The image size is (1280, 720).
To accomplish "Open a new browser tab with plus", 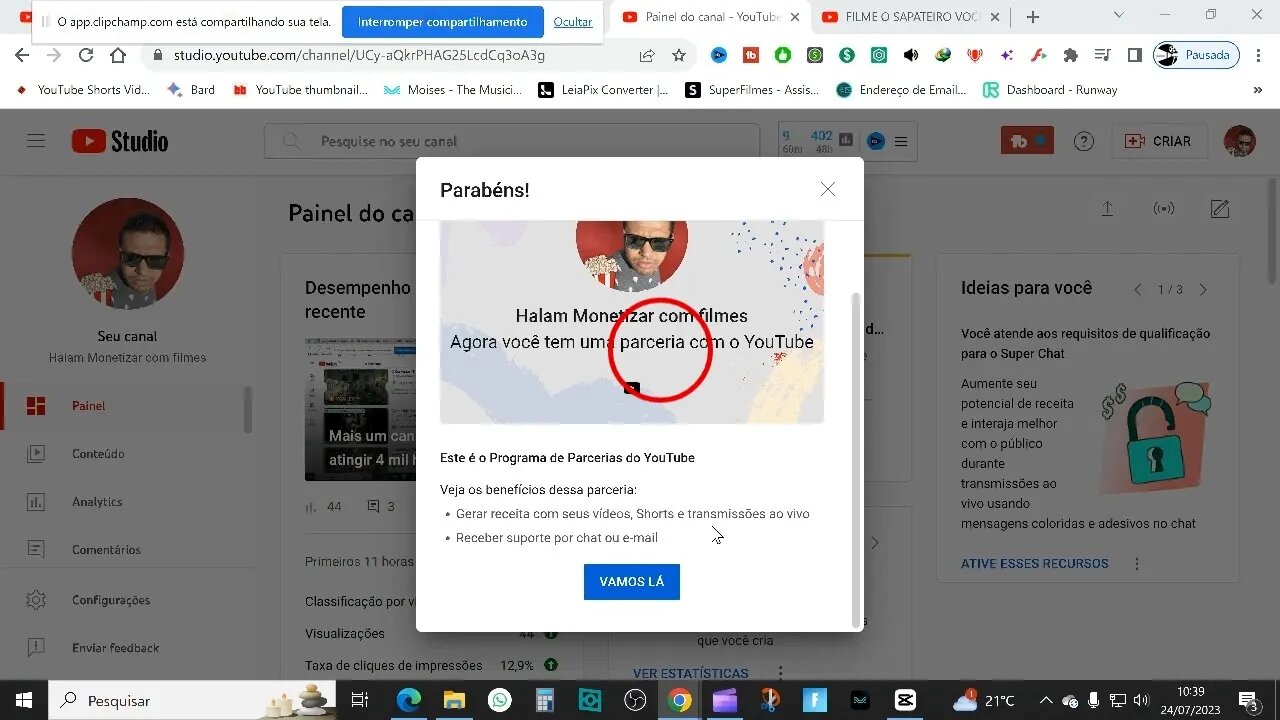I will coord(1033,17).
